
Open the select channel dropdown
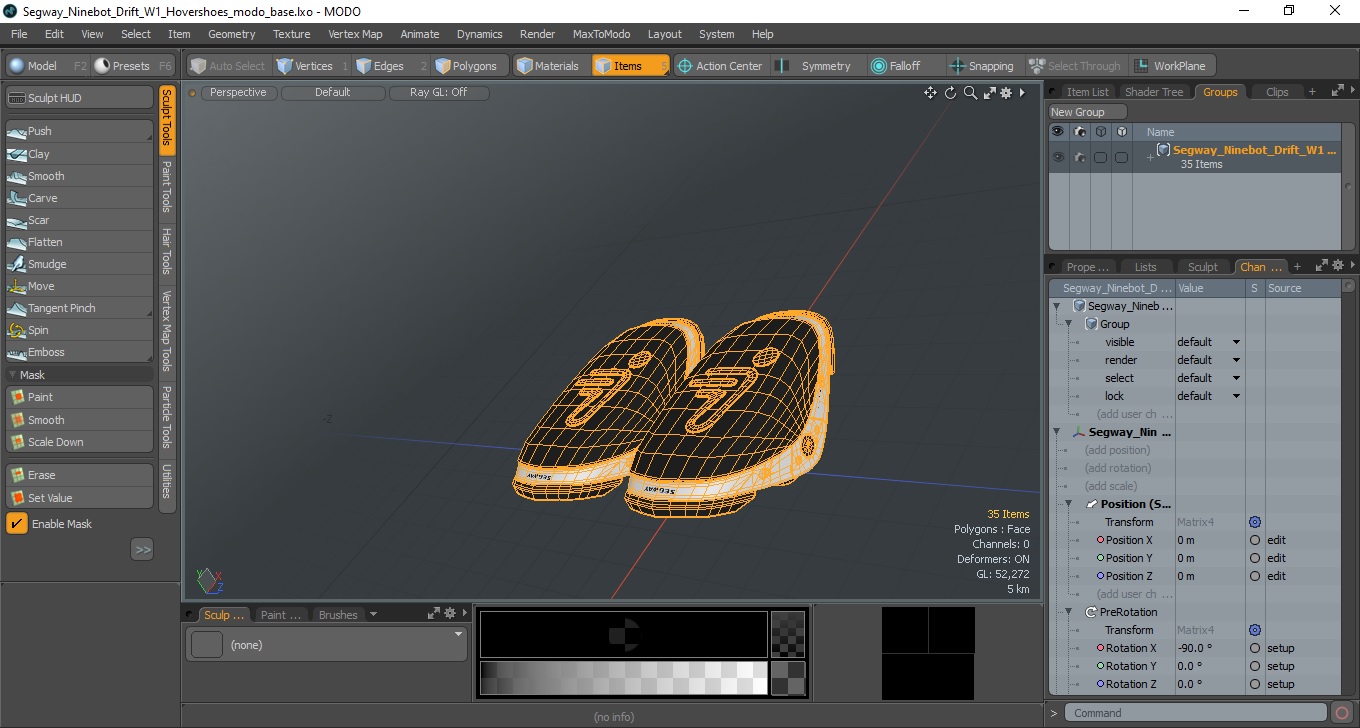pyautogui.click(x=1236, y=378)
